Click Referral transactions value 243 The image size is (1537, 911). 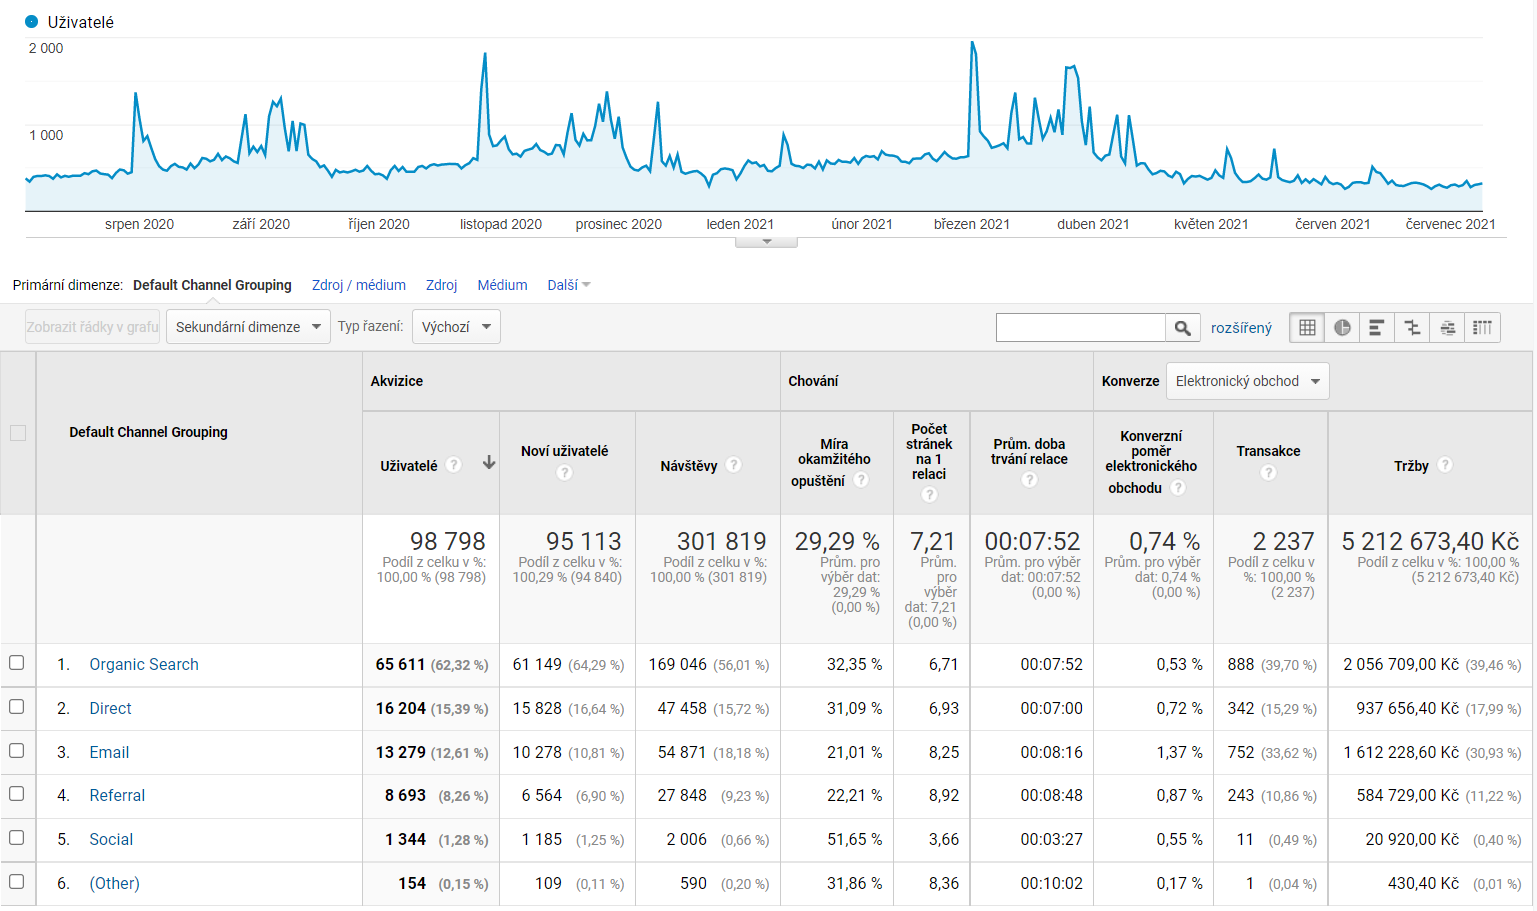tap(1241, 795)
